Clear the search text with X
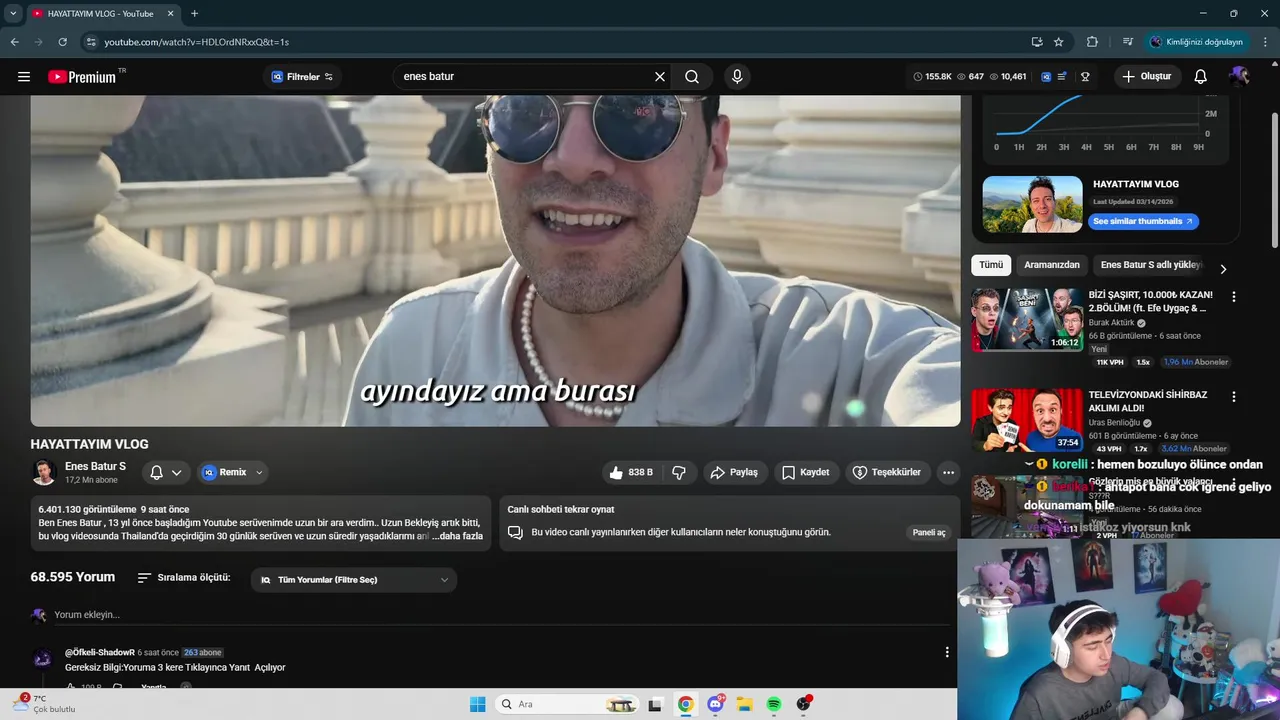 pos(660,77)
